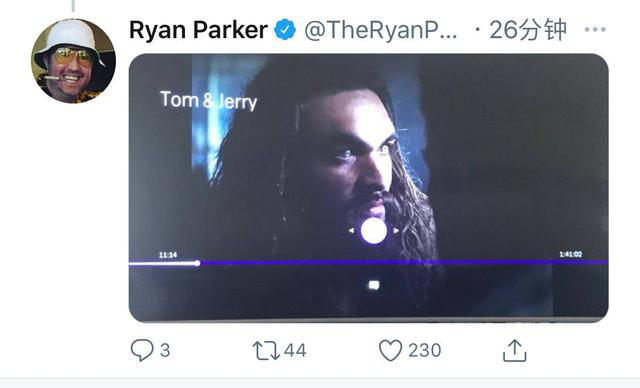Click the 11:14 elapsed time label

click(168, 255)
